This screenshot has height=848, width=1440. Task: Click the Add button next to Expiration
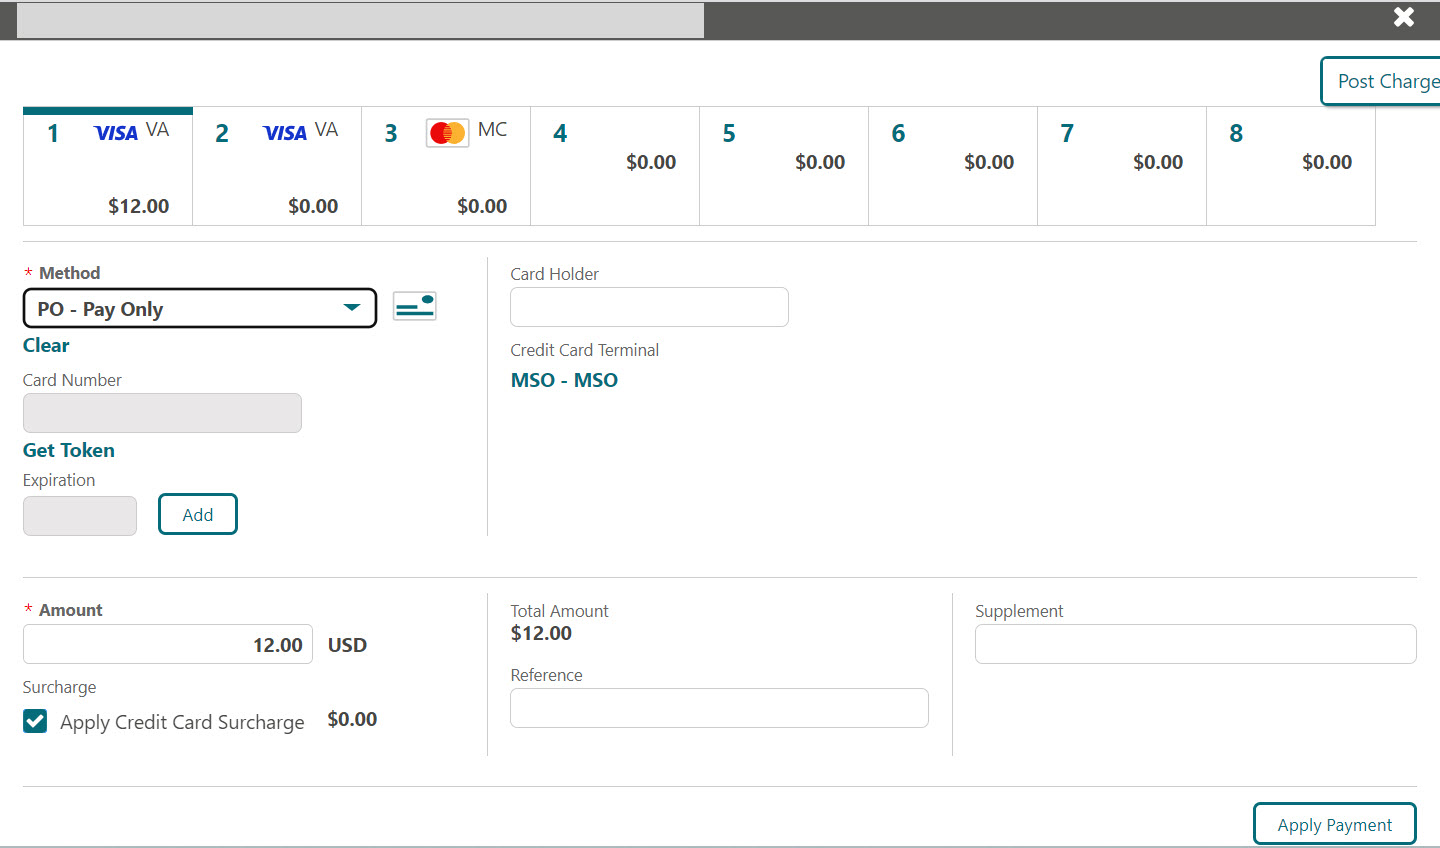197,514
